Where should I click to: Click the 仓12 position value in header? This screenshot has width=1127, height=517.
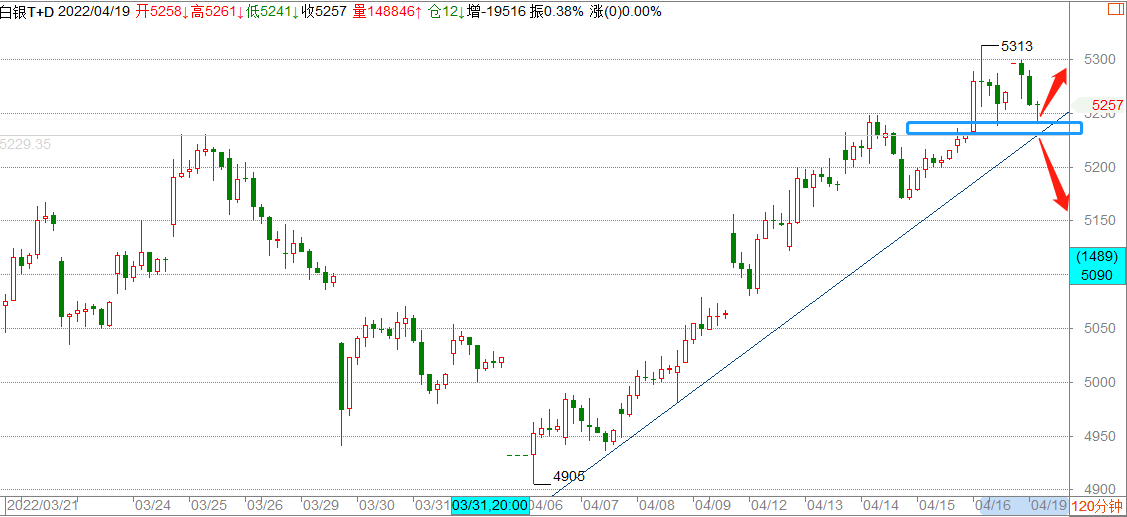pyautogui.click(x=445, y=12)
